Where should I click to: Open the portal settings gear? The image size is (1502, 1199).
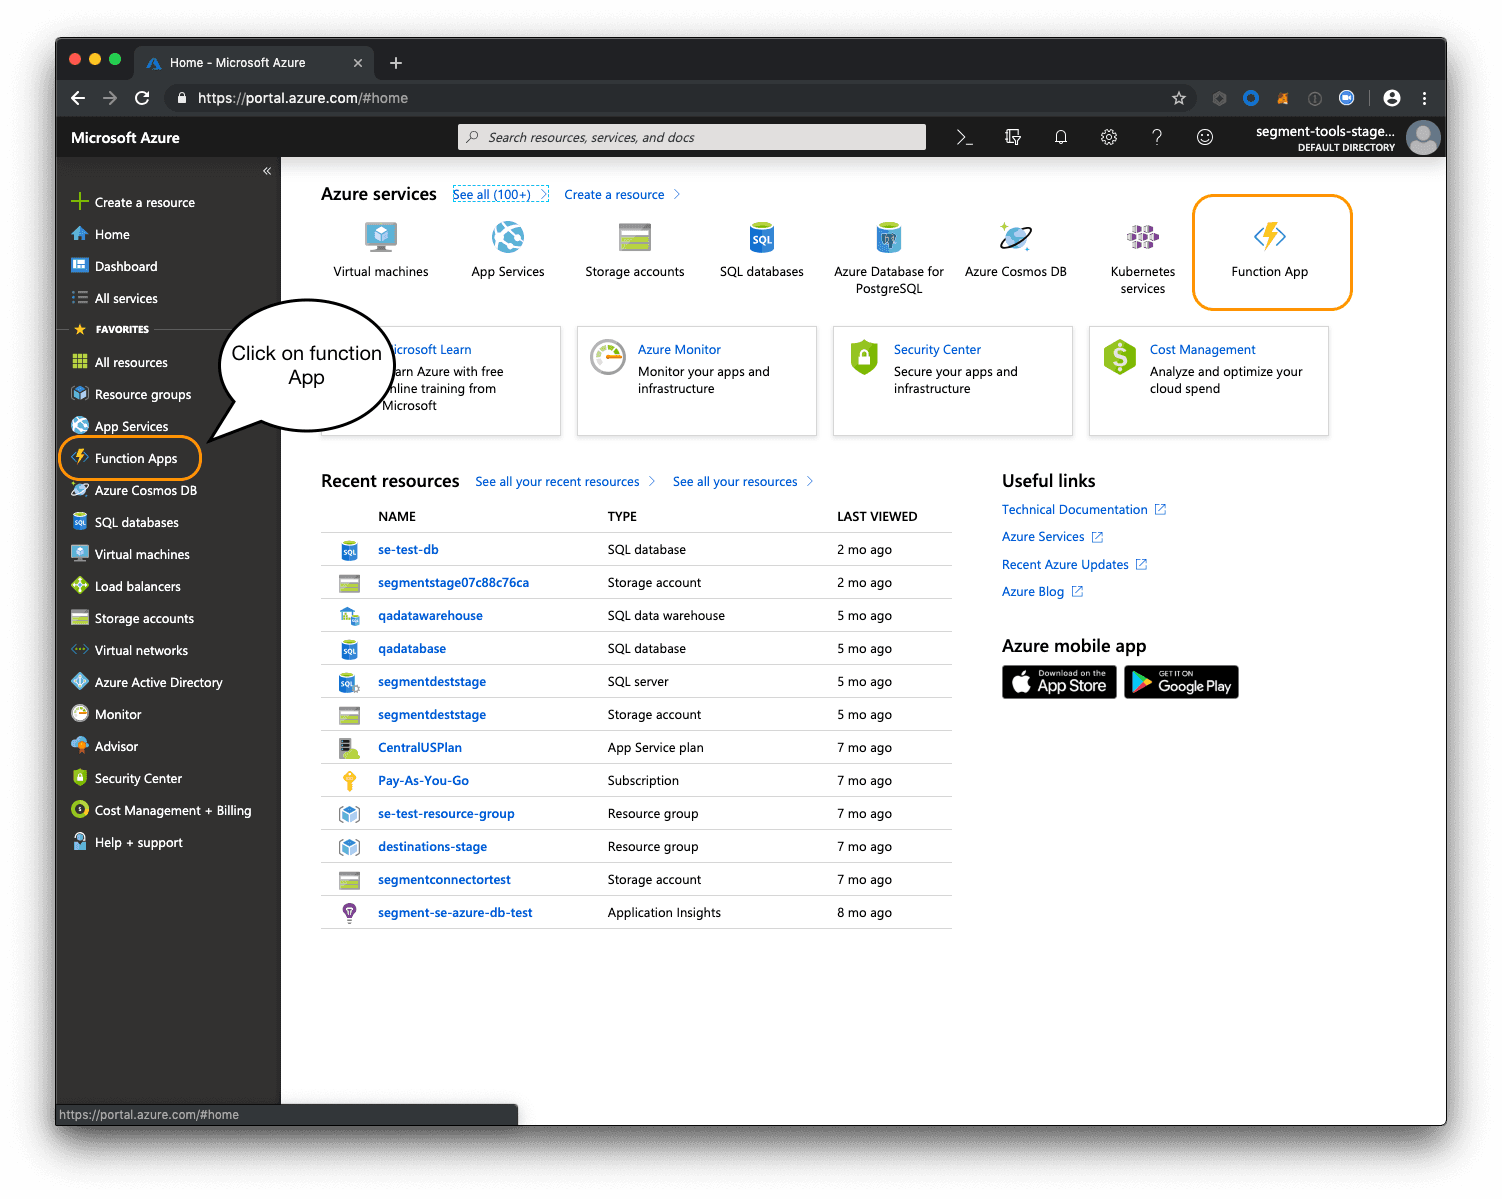1109,137
